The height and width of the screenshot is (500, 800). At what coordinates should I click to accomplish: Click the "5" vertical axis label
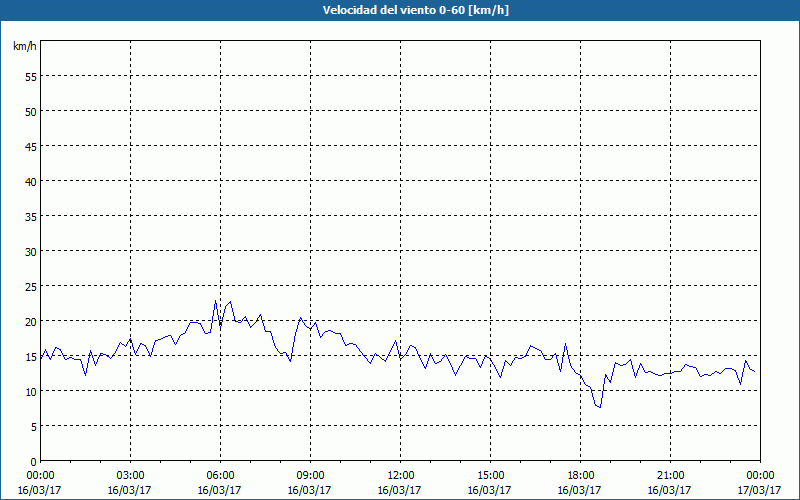(34, 427)
